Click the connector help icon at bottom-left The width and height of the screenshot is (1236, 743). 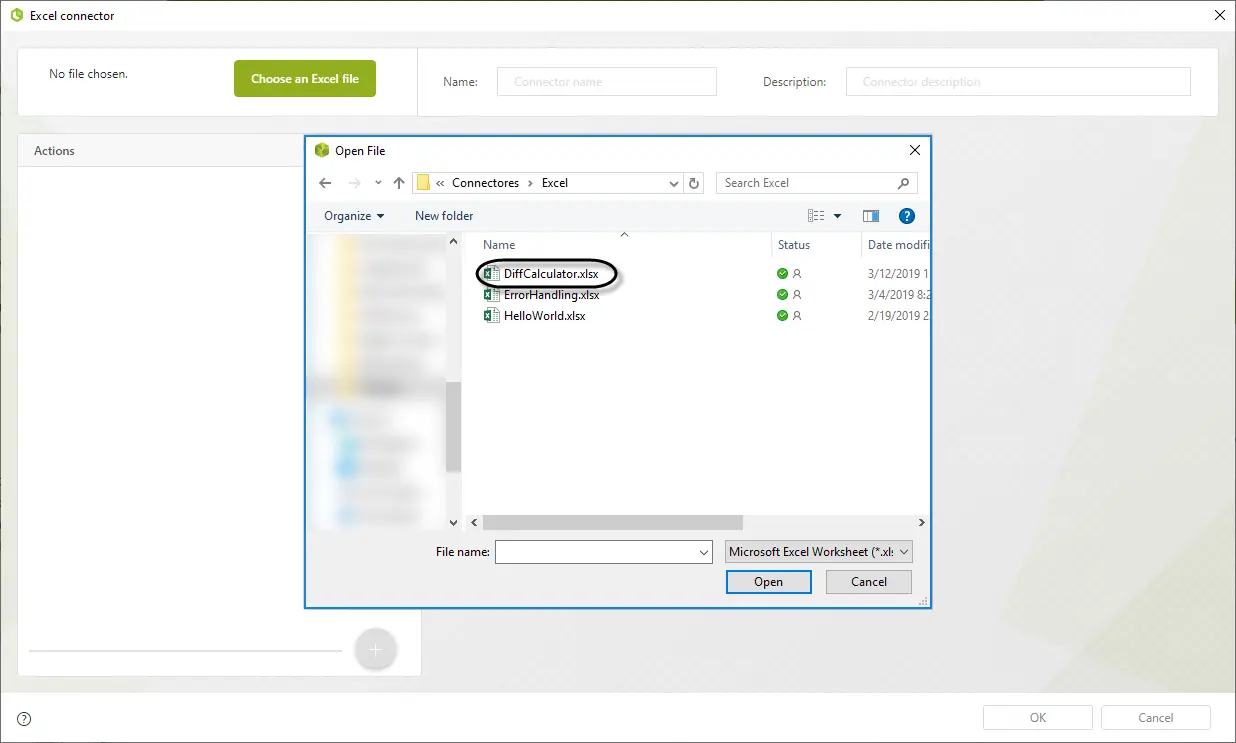point(24,718)
